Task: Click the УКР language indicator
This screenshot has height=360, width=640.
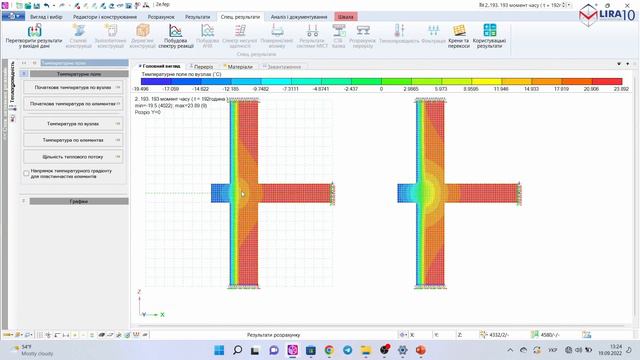Action: [552, 350]
